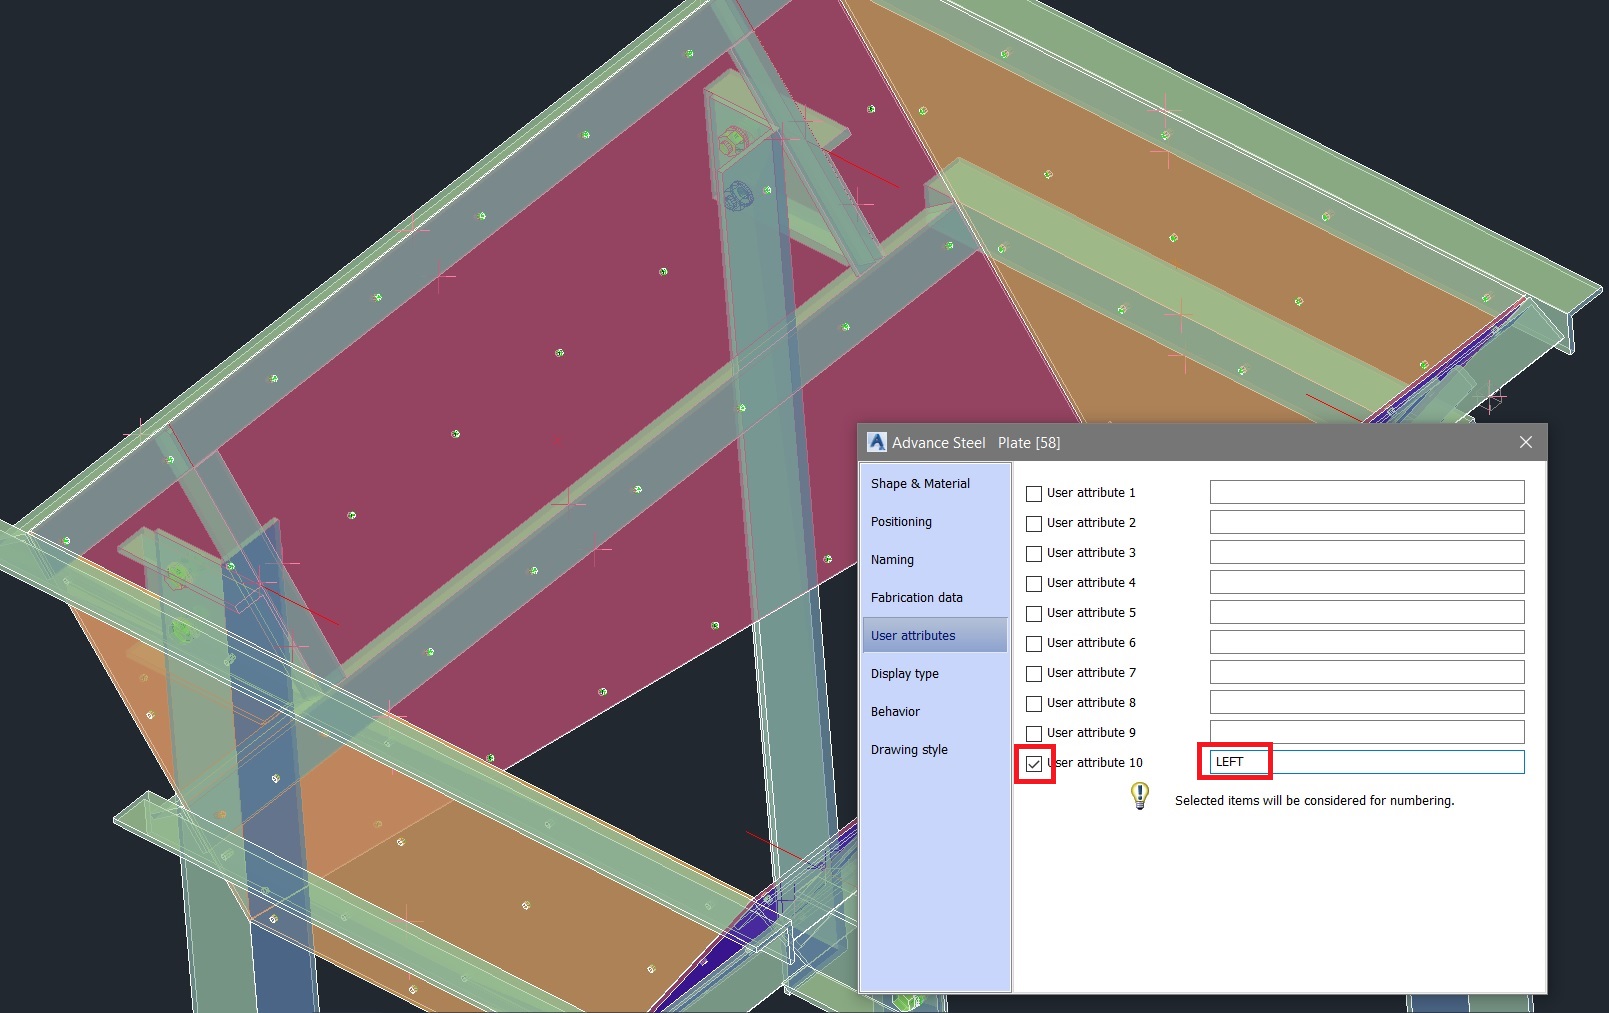Select the Behavior section
The image size is (1609, 1013).
click(895, 711)
